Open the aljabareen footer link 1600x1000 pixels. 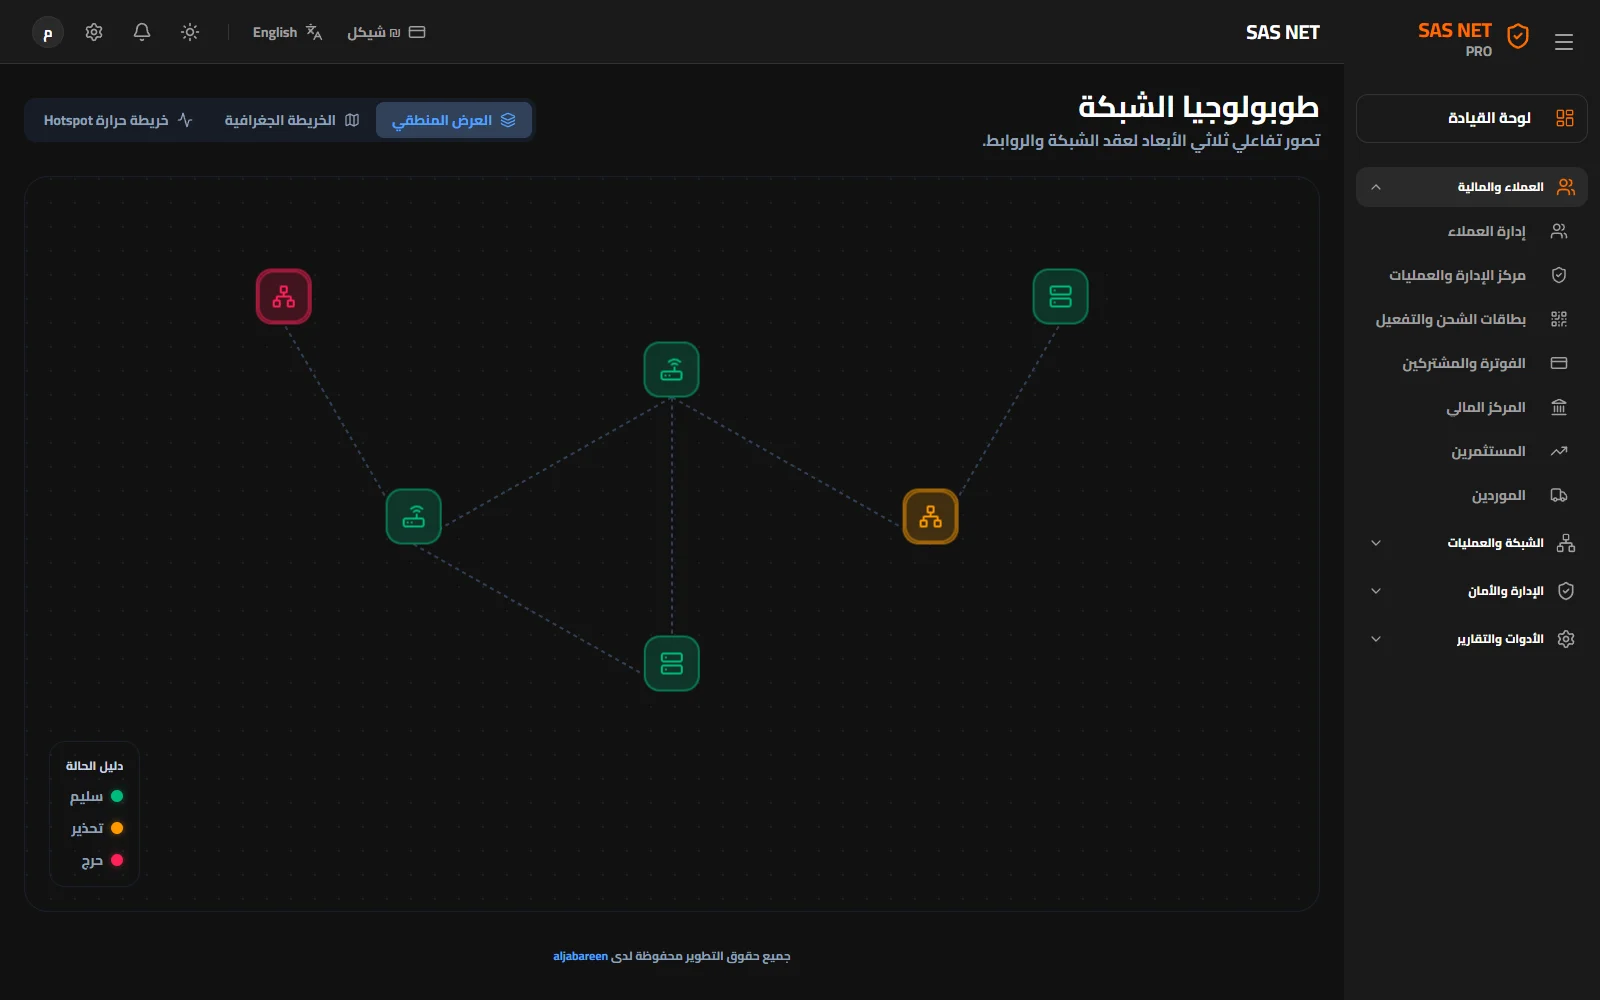point(580,956)
